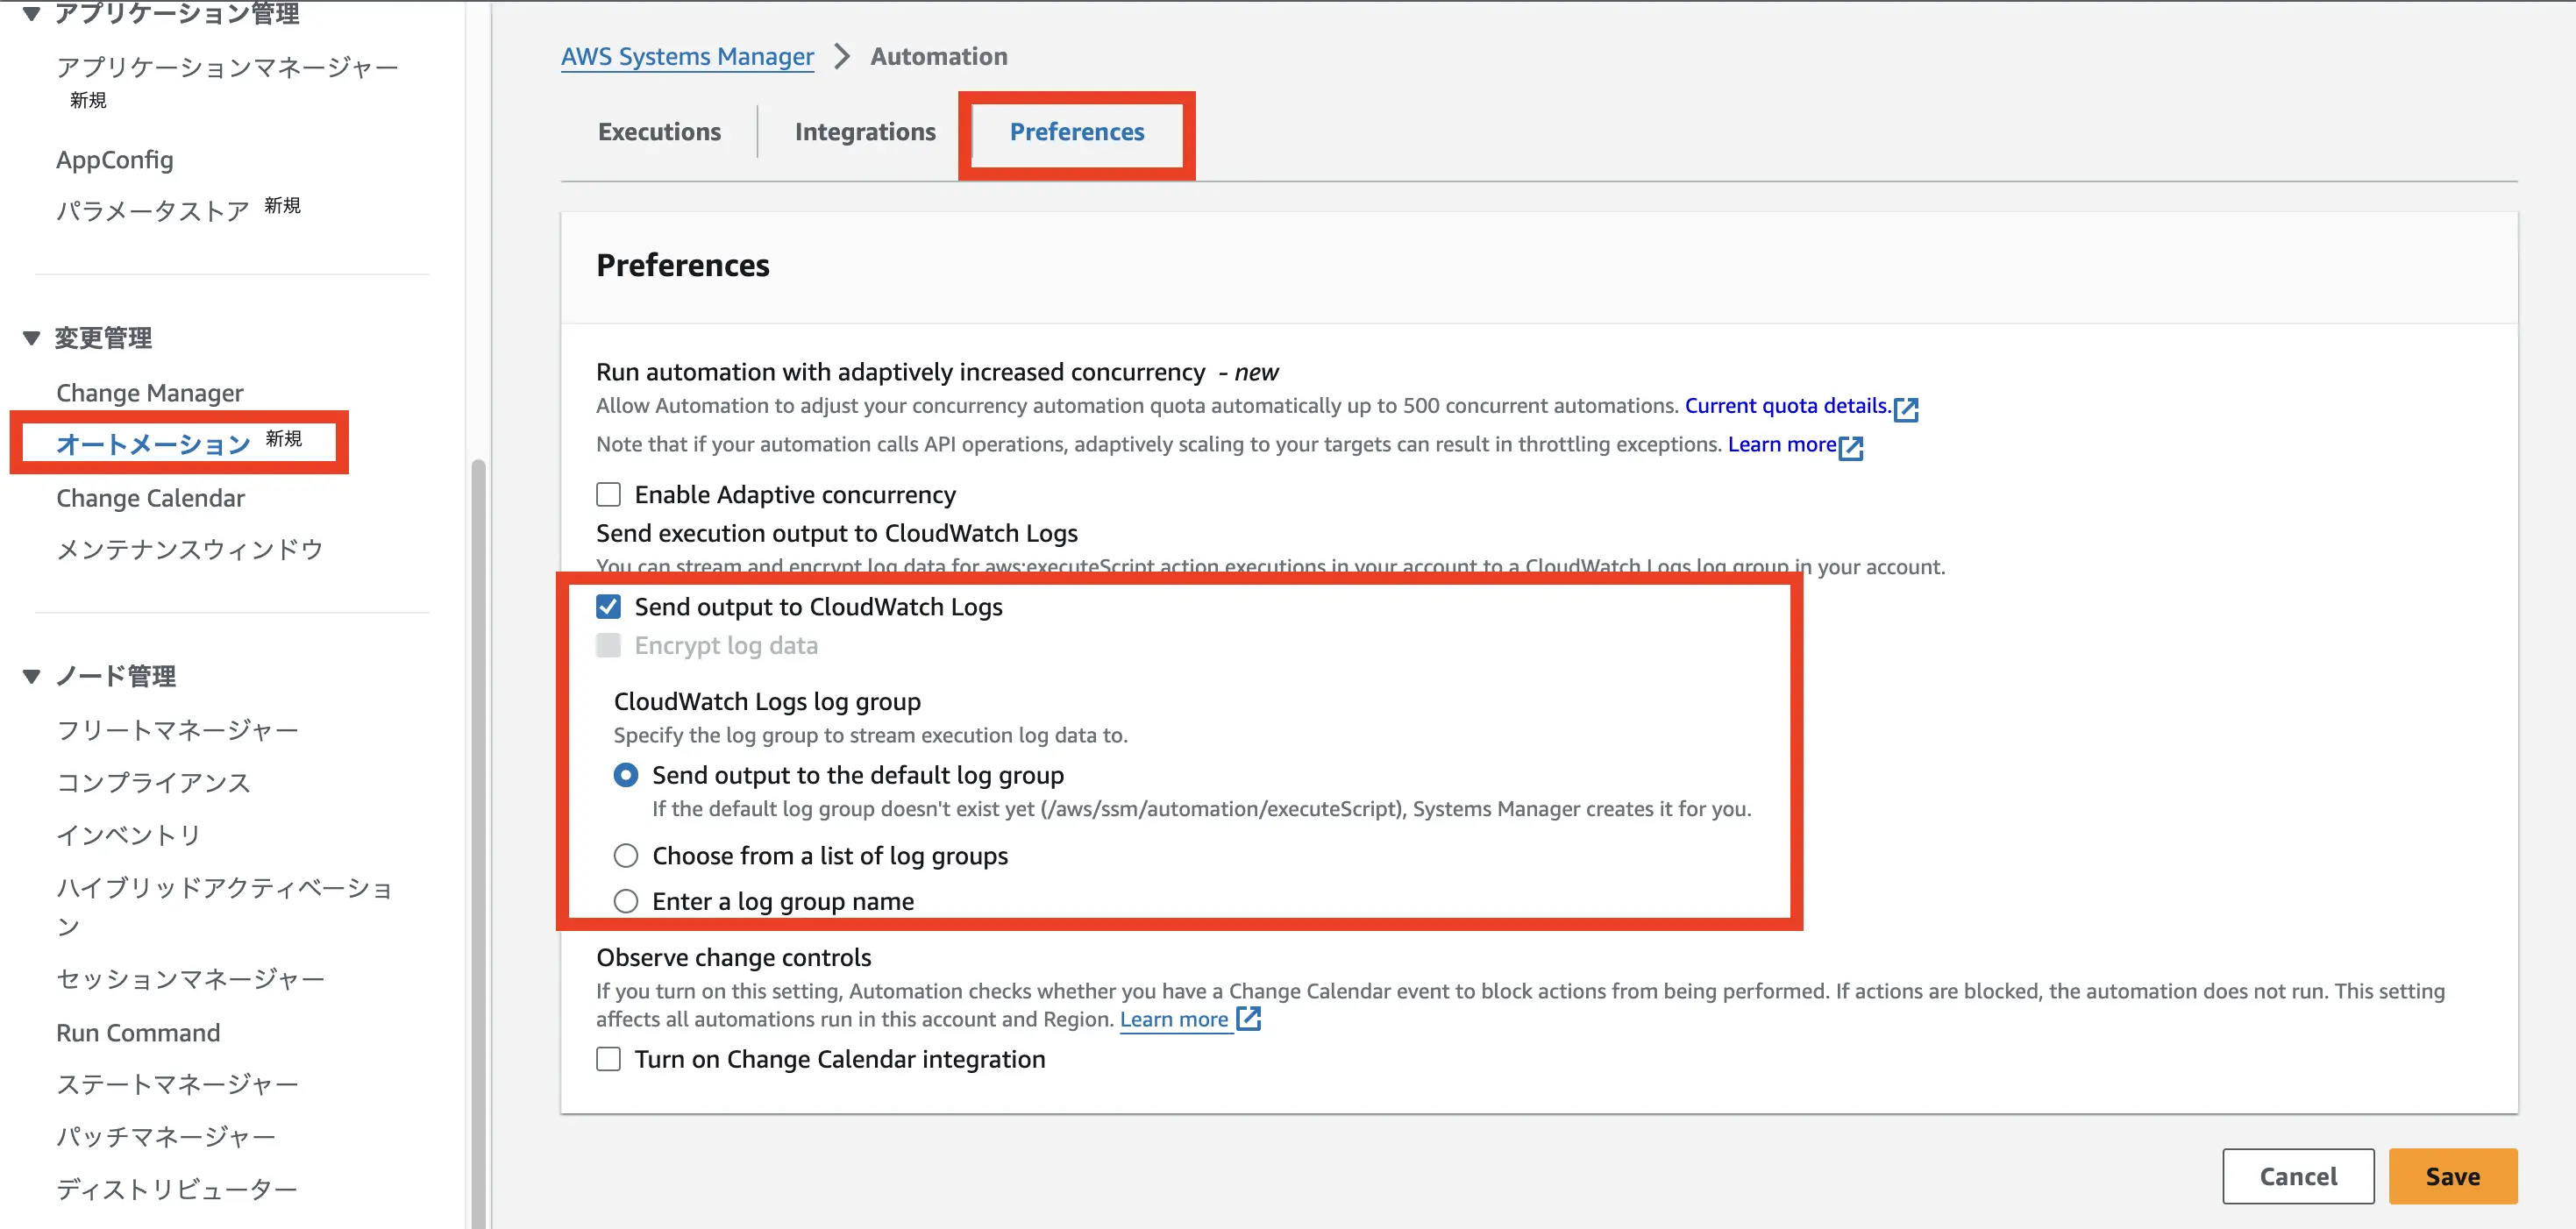Image resolution: width=2576 pixels, height=1229 pixels.
Task: Open Run Command in the sidebar
Action: (137, 1032)
